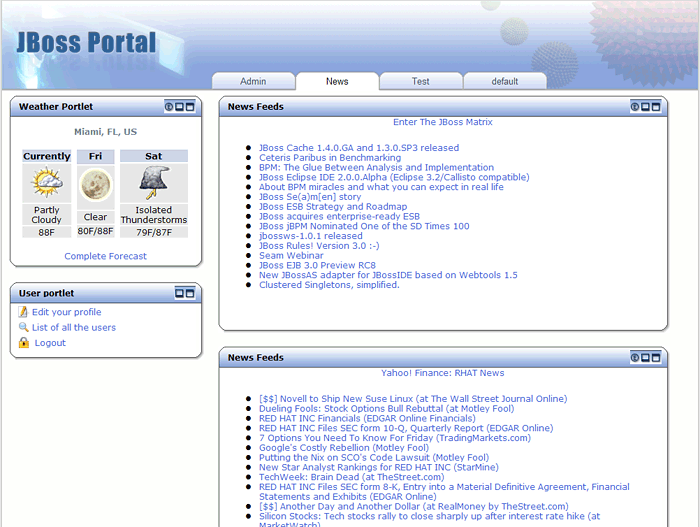Open JBoss jBPM Nominated SD Times 100
The width and height of the screenshot is (700, 527).
click(364, 226)
